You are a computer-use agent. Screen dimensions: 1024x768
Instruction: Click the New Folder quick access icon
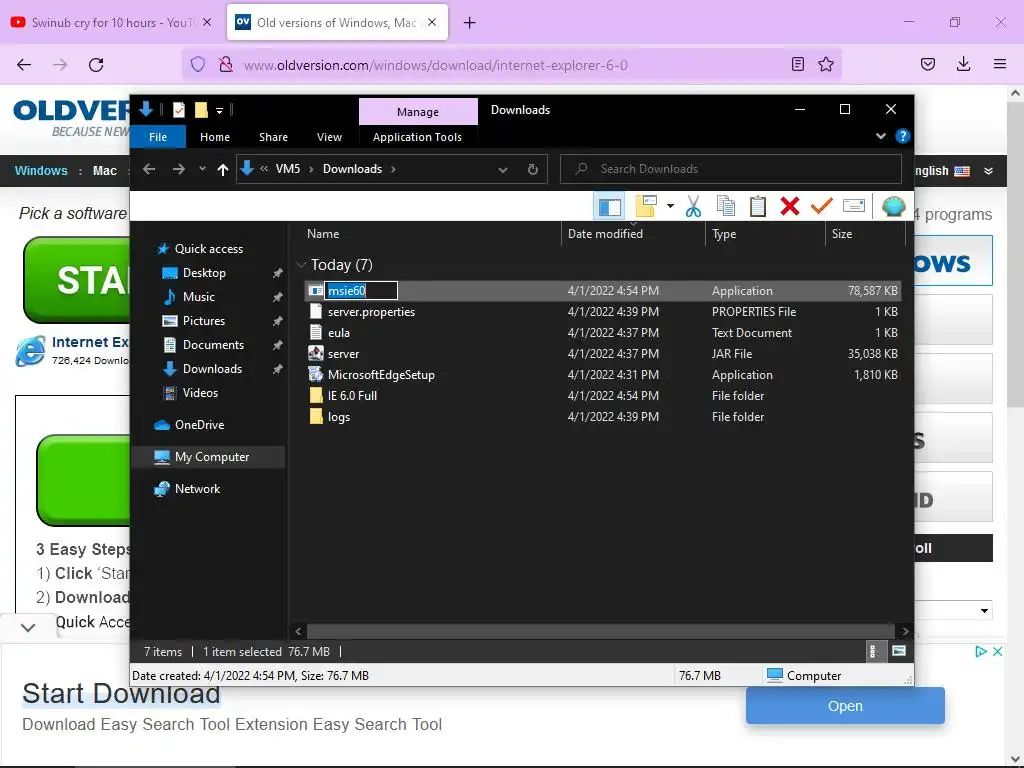pyautogui.click(x=201, y=110)
